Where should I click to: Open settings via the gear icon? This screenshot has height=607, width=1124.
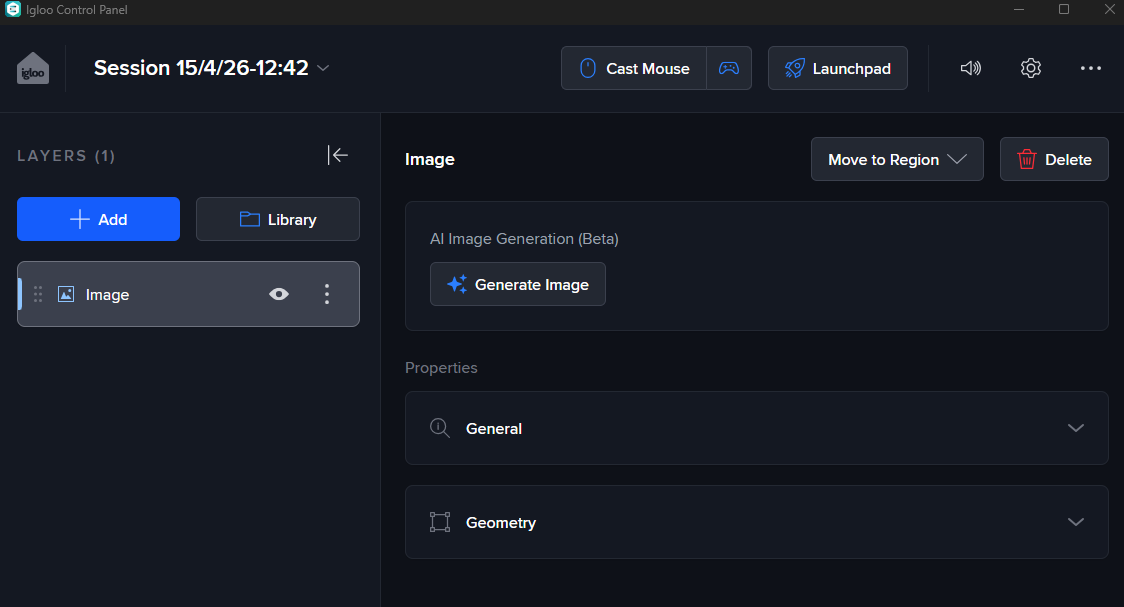[1031, 68]
